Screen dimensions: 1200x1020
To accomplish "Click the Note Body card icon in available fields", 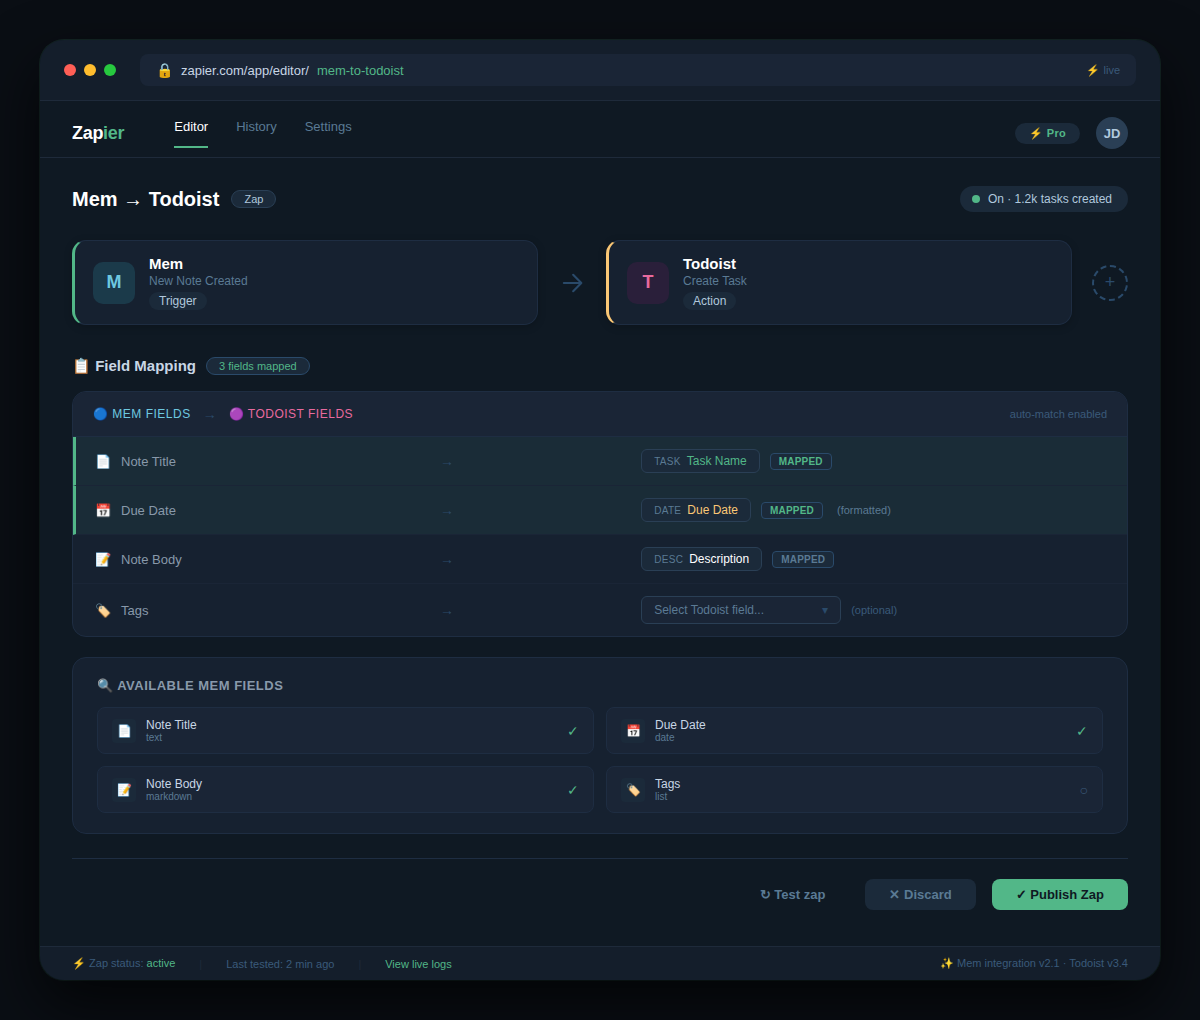I will point(124,790).
